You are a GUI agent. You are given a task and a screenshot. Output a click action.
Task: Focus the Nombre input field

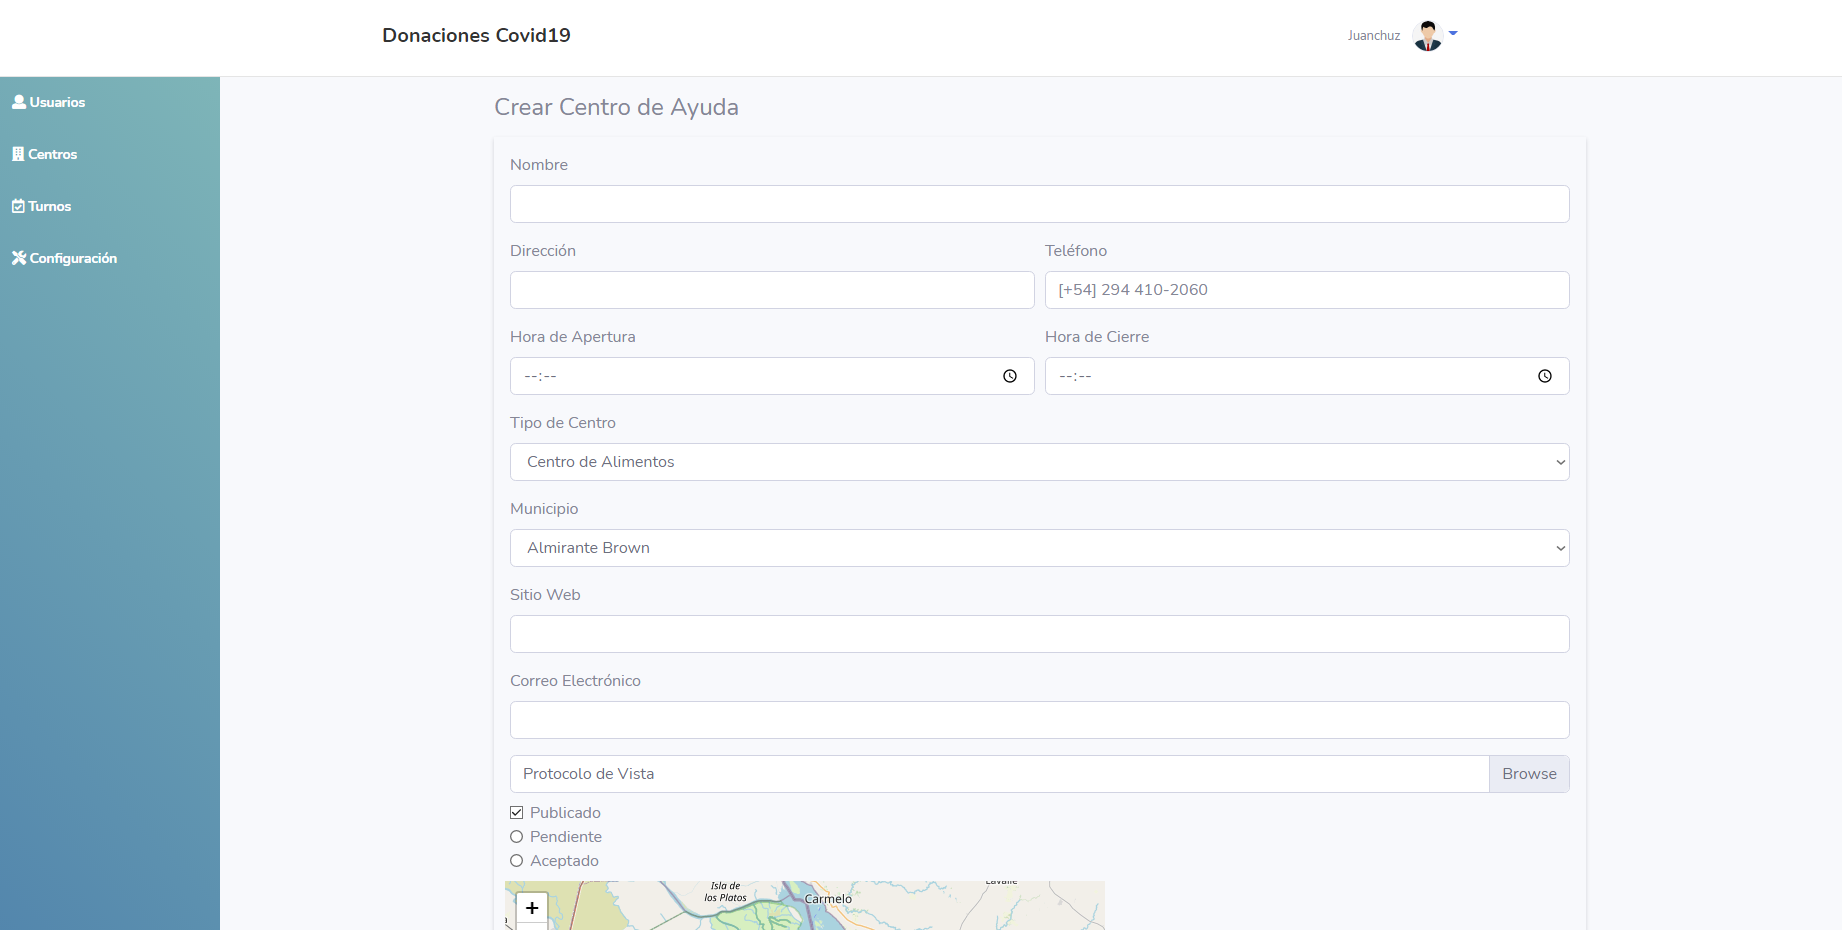click(1039, 204)
